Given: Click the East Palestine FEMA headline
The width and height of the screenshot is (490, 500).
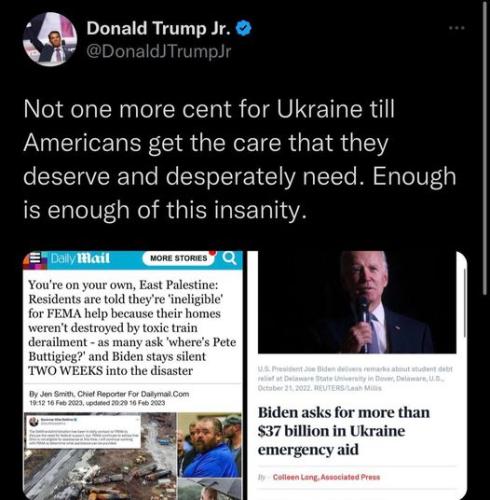Looking at the screenshot, I should 132,328.
